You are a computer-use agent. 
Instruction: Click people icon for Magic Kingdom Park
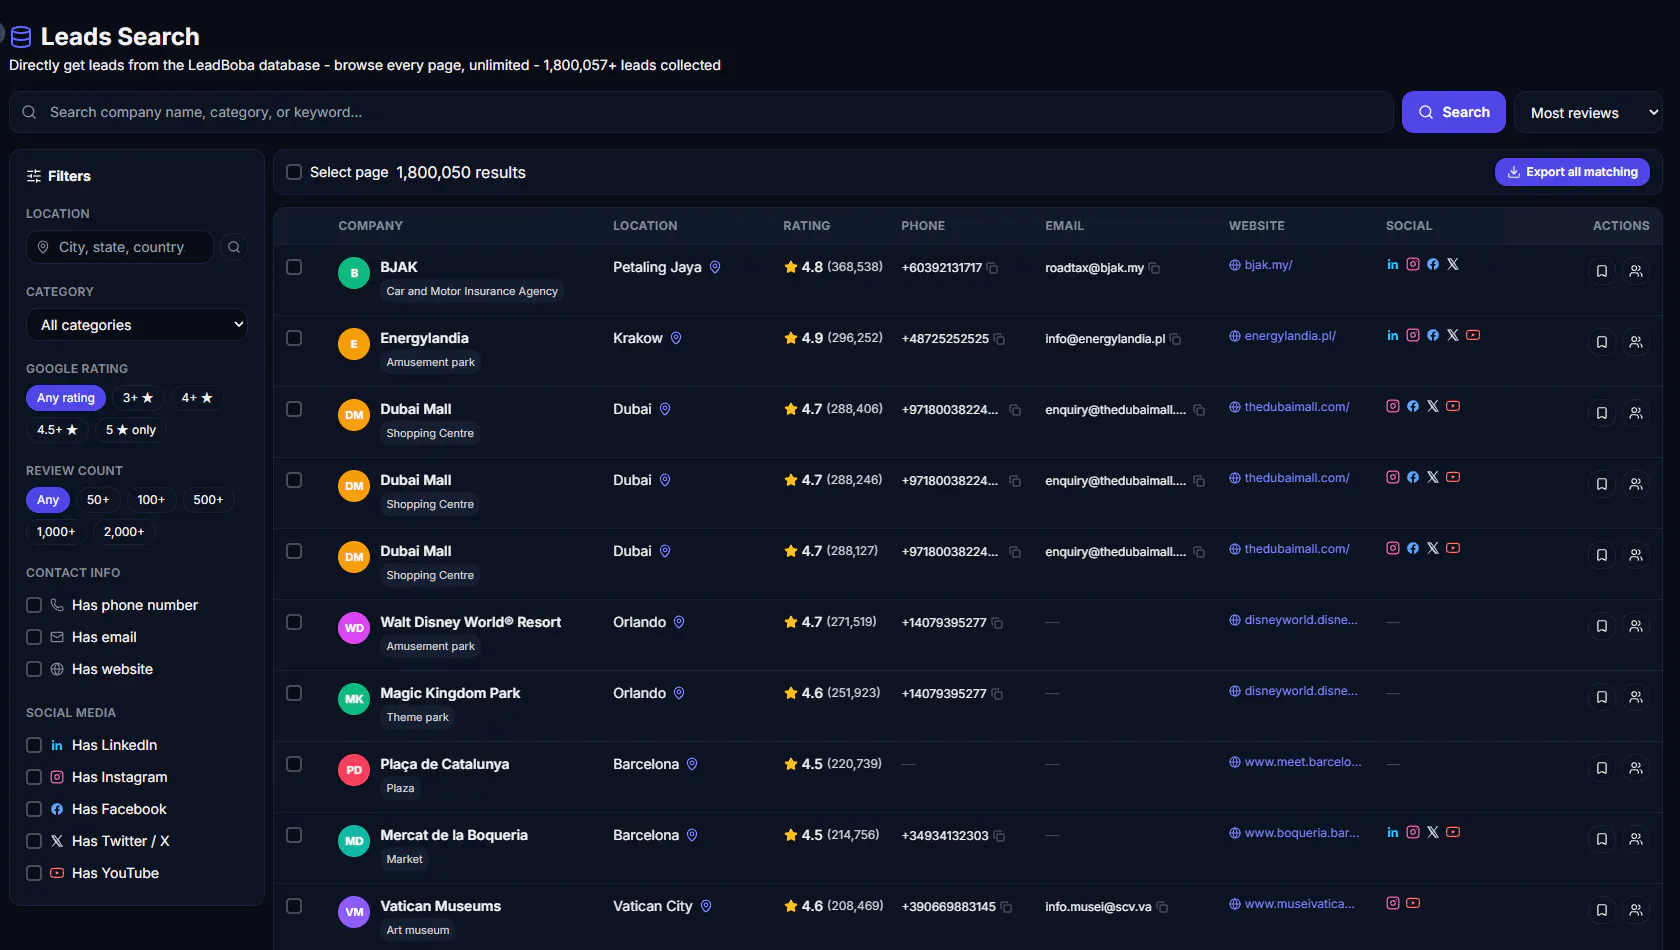click(1636, 697)
